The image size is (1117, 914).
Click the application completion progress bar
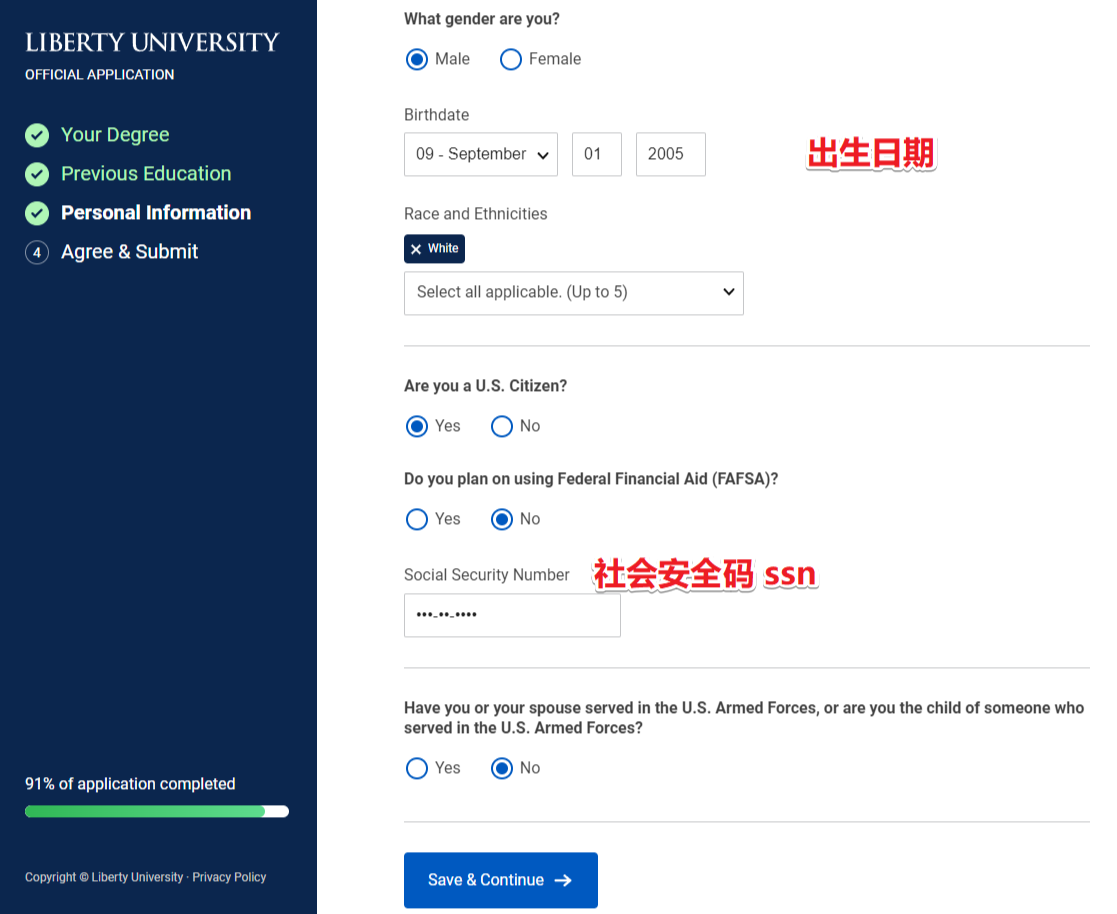157,811
